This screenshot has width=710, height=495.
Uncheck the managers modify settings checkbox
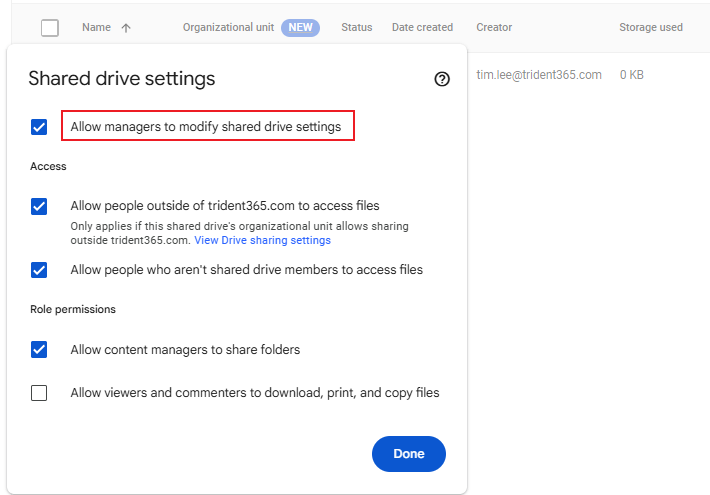coord(39,127)
